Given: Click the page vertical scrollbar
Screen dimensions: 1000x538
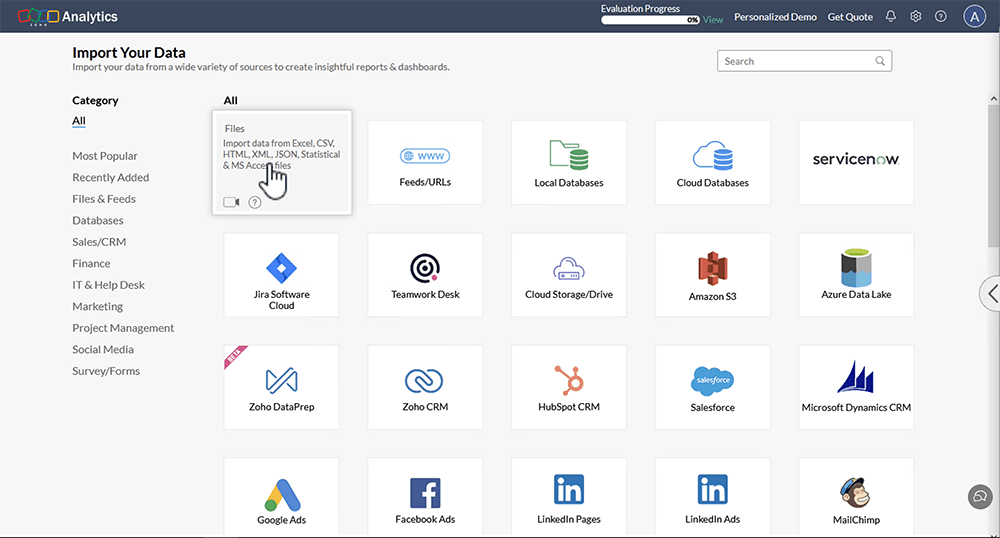Looking at the screenshot, I should point(993,177).
